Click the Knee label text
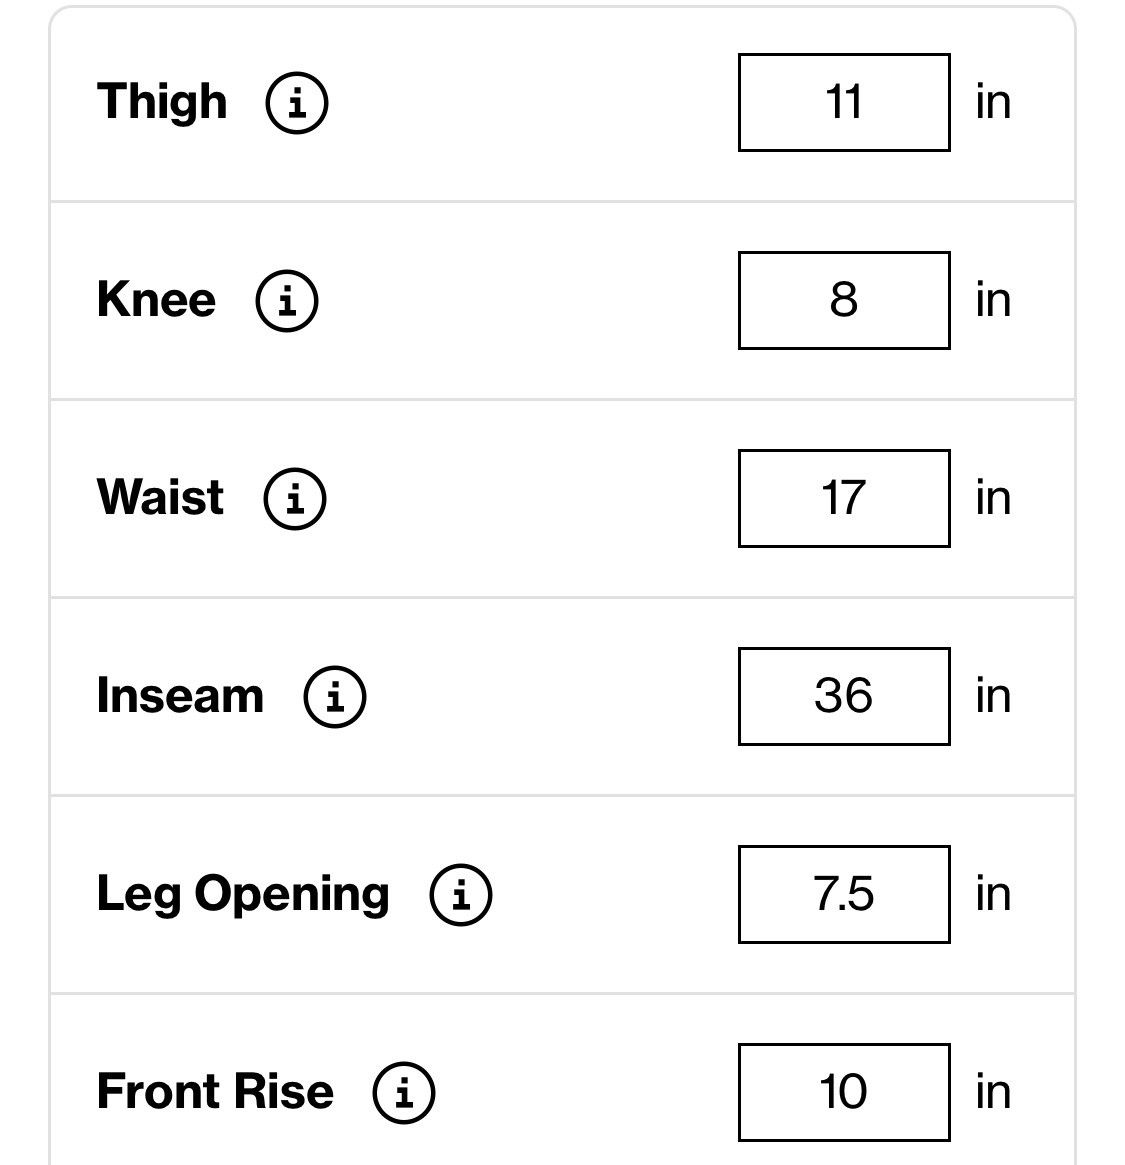 click(x=156, y=300)
